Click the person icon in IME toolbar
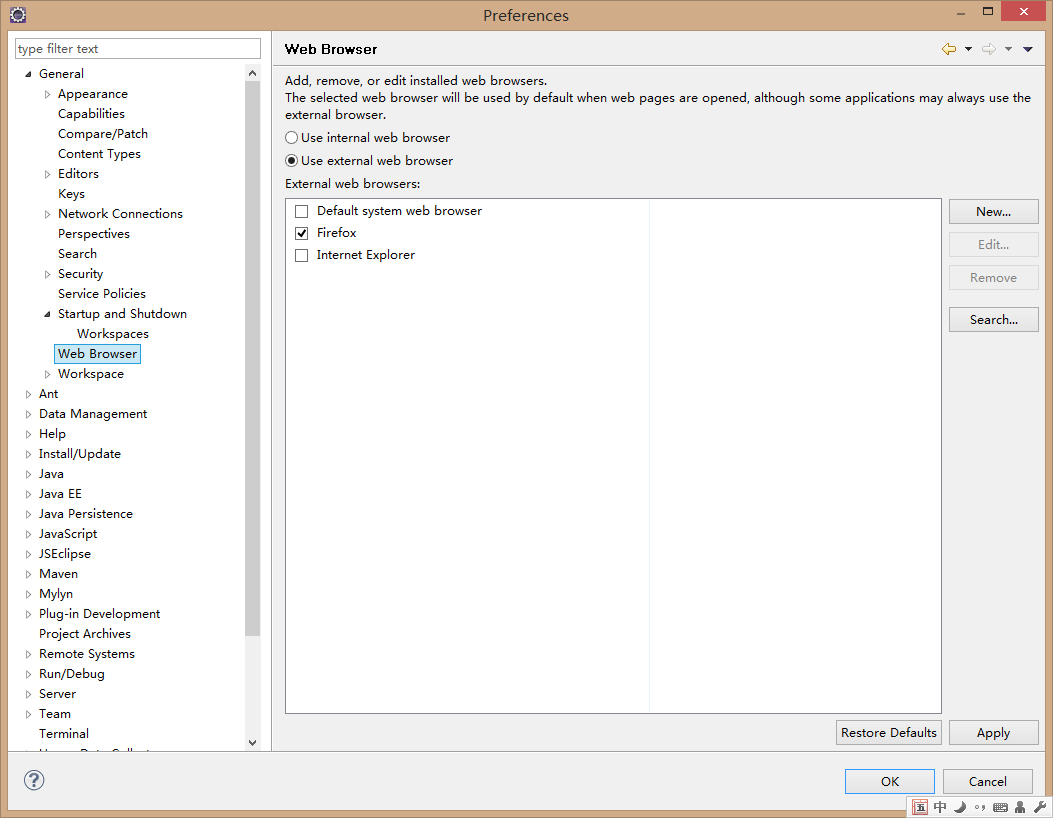Screen dimensions: 1053x818 click(1020, 807)
